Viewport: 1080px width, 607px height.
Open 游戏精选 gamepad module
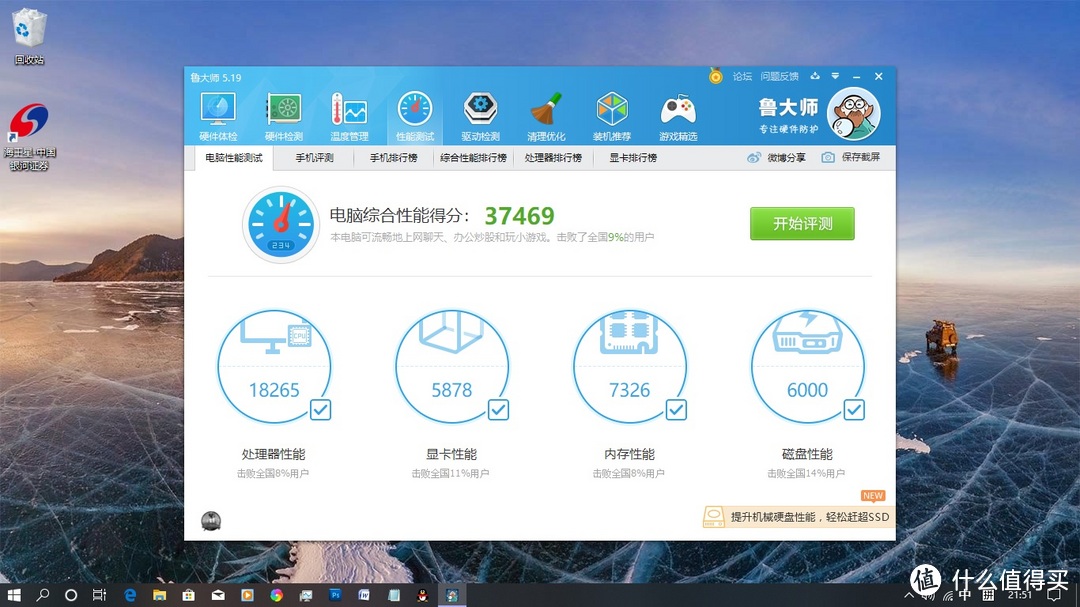pos(678,116)
